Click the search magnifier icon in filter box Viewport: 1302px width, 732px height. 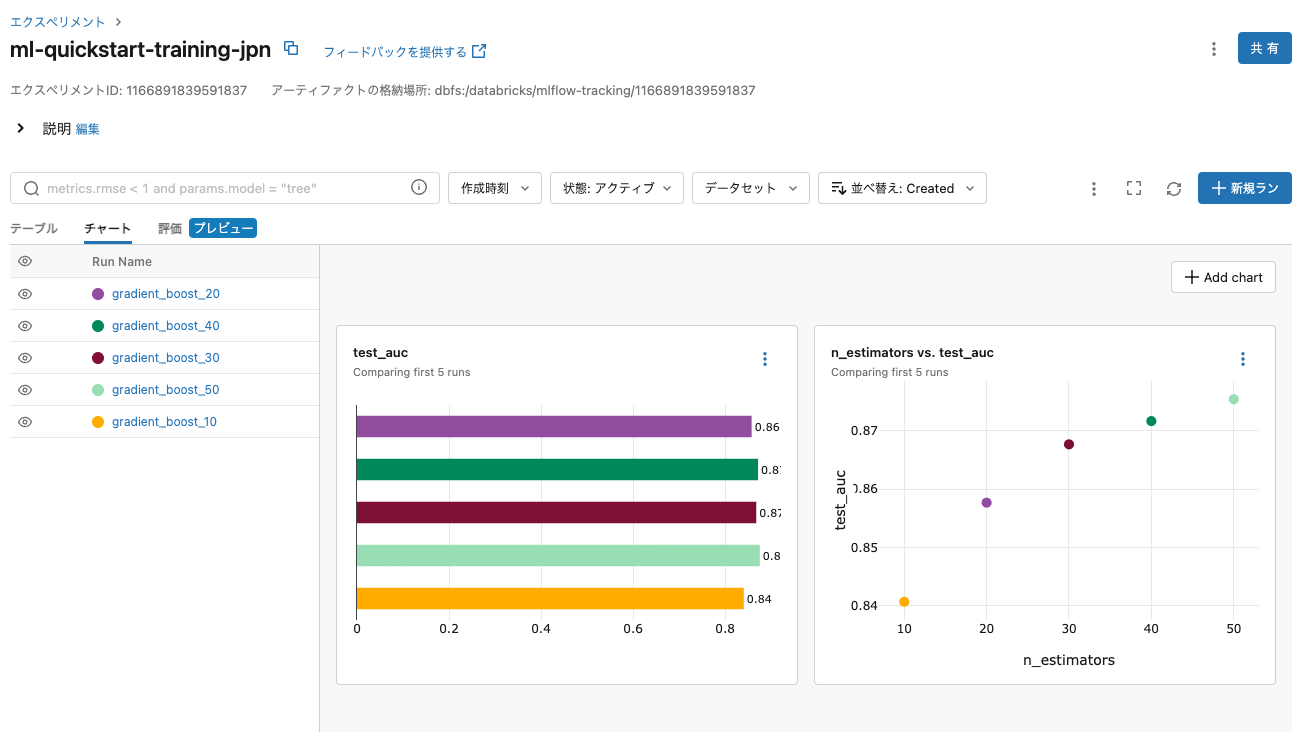coord(31,188)
